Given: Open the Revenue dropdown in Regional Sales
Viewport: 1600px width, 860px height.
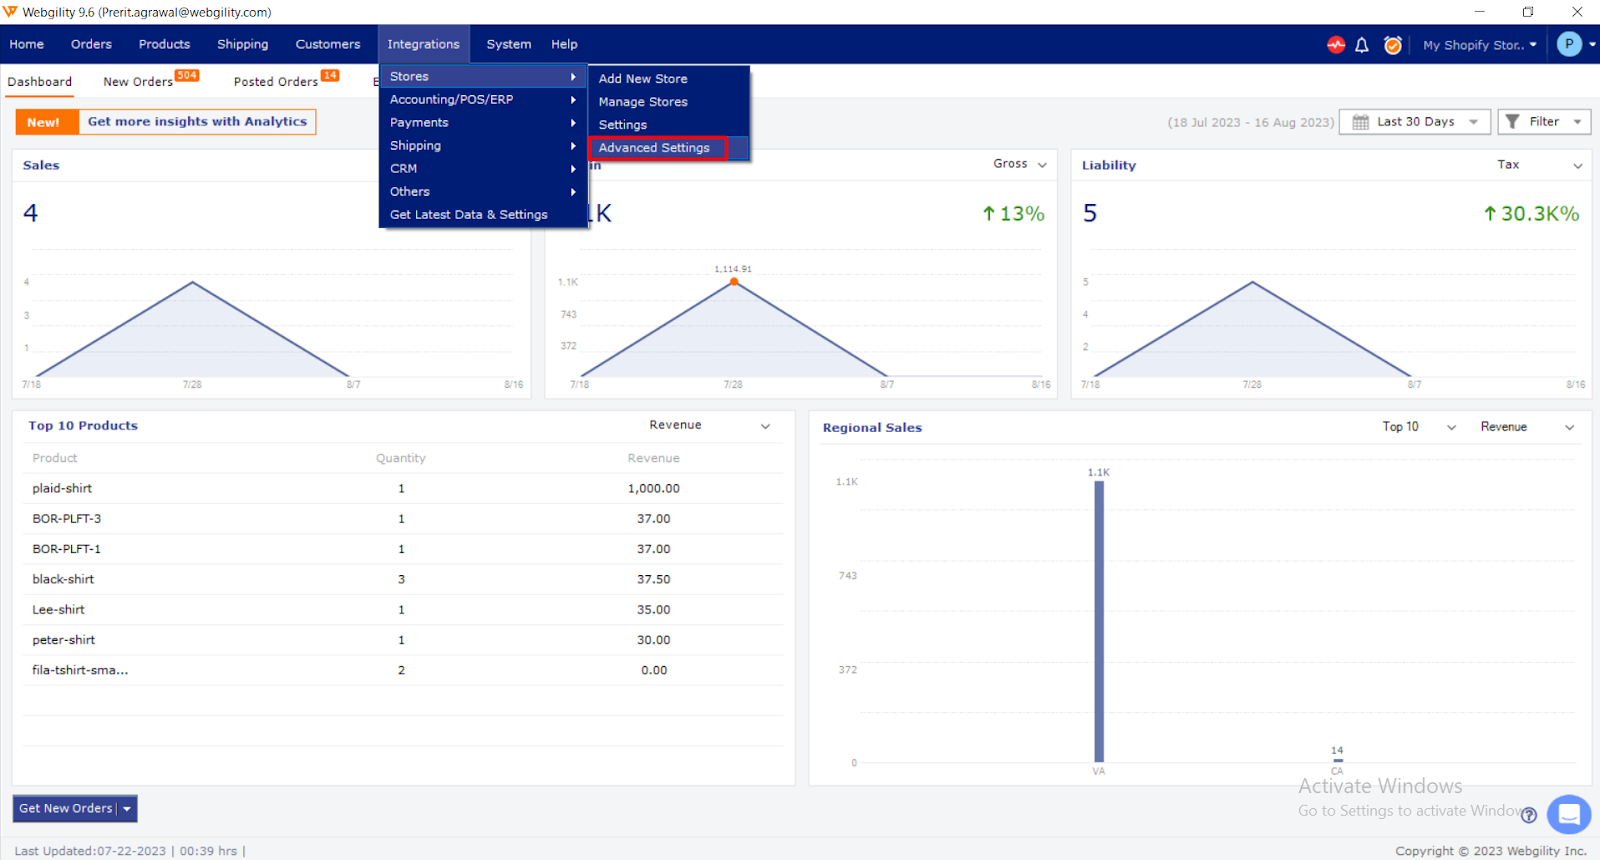Looking at the screenshot, I should click(x=1527, y=427).
